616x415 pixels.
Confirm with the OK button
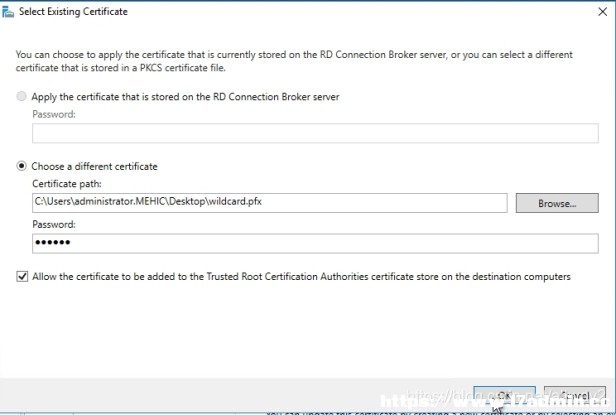[x=504, y=395]
